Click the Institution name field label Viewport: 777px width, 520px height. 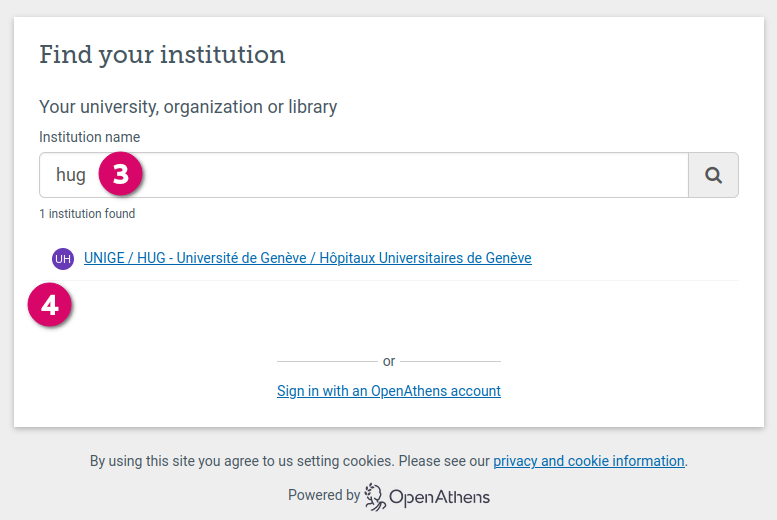tap(89, 137)
